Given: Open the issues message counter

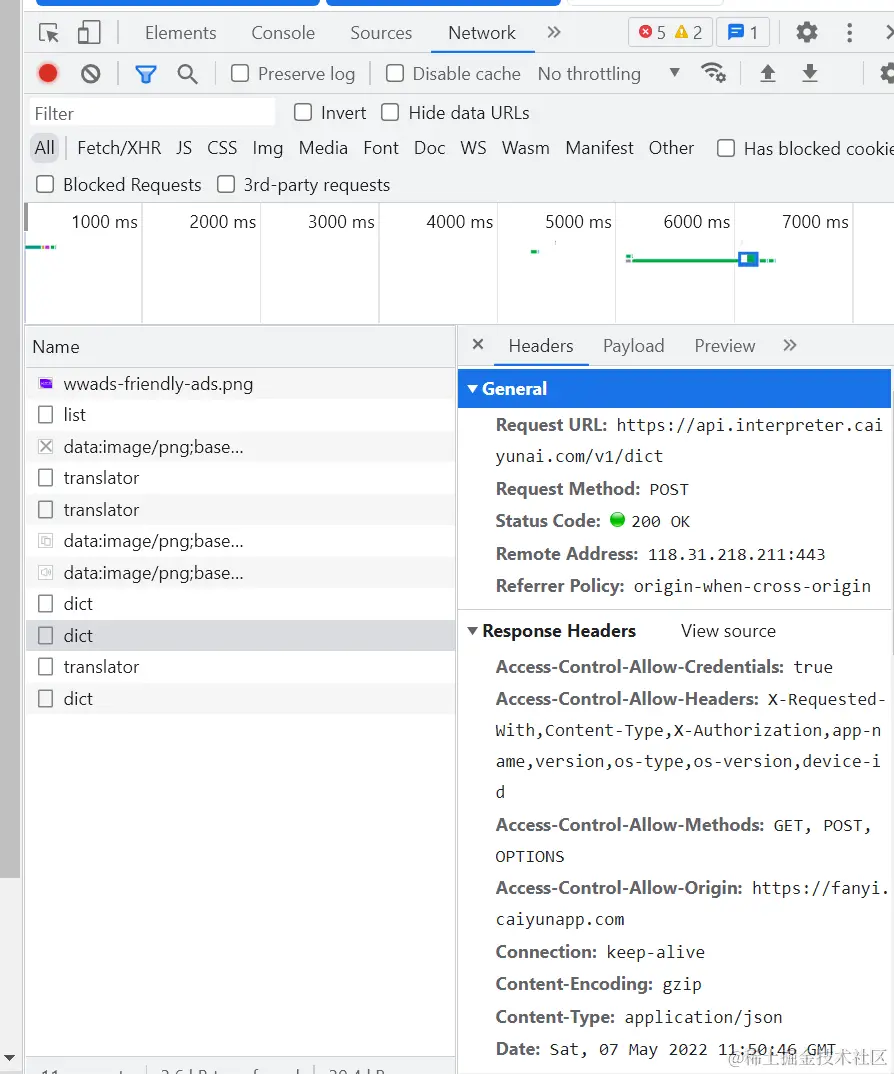Looking at the screenshot, I should 743,32.
